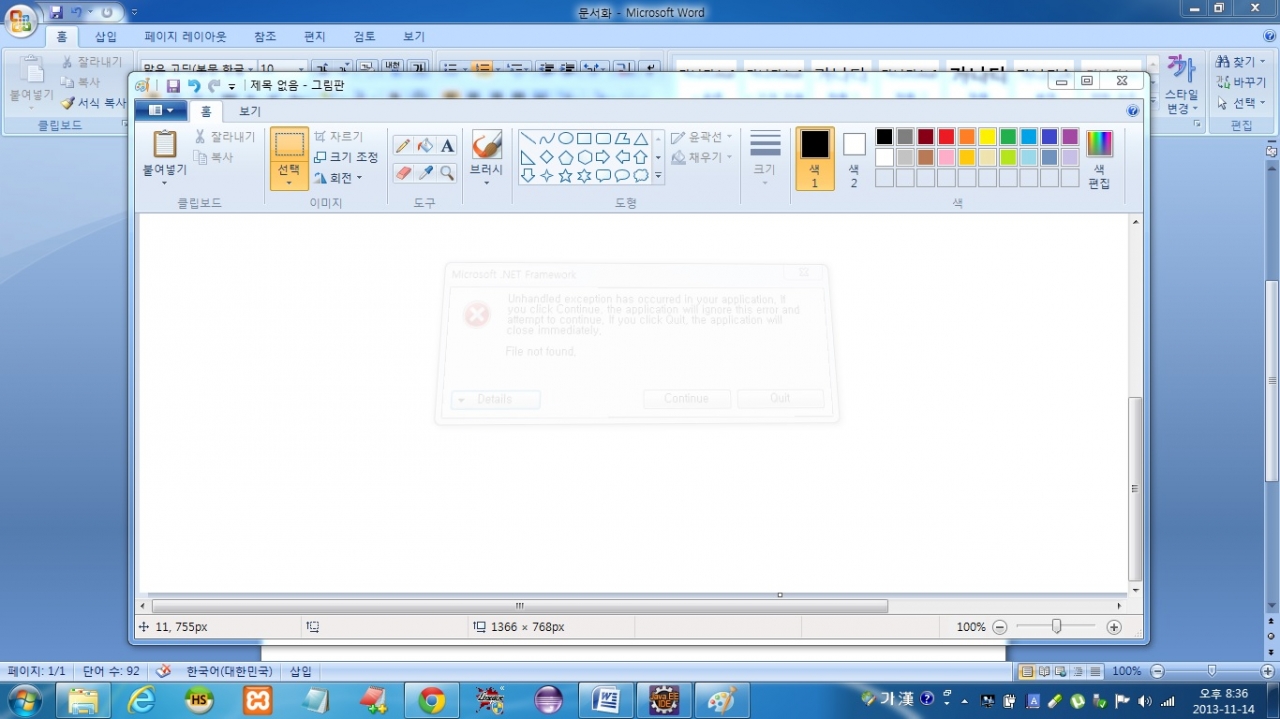Open Word's Insert (삽입) tab
This screenshot has width=1280, height=719.
[x=105, y=36]
